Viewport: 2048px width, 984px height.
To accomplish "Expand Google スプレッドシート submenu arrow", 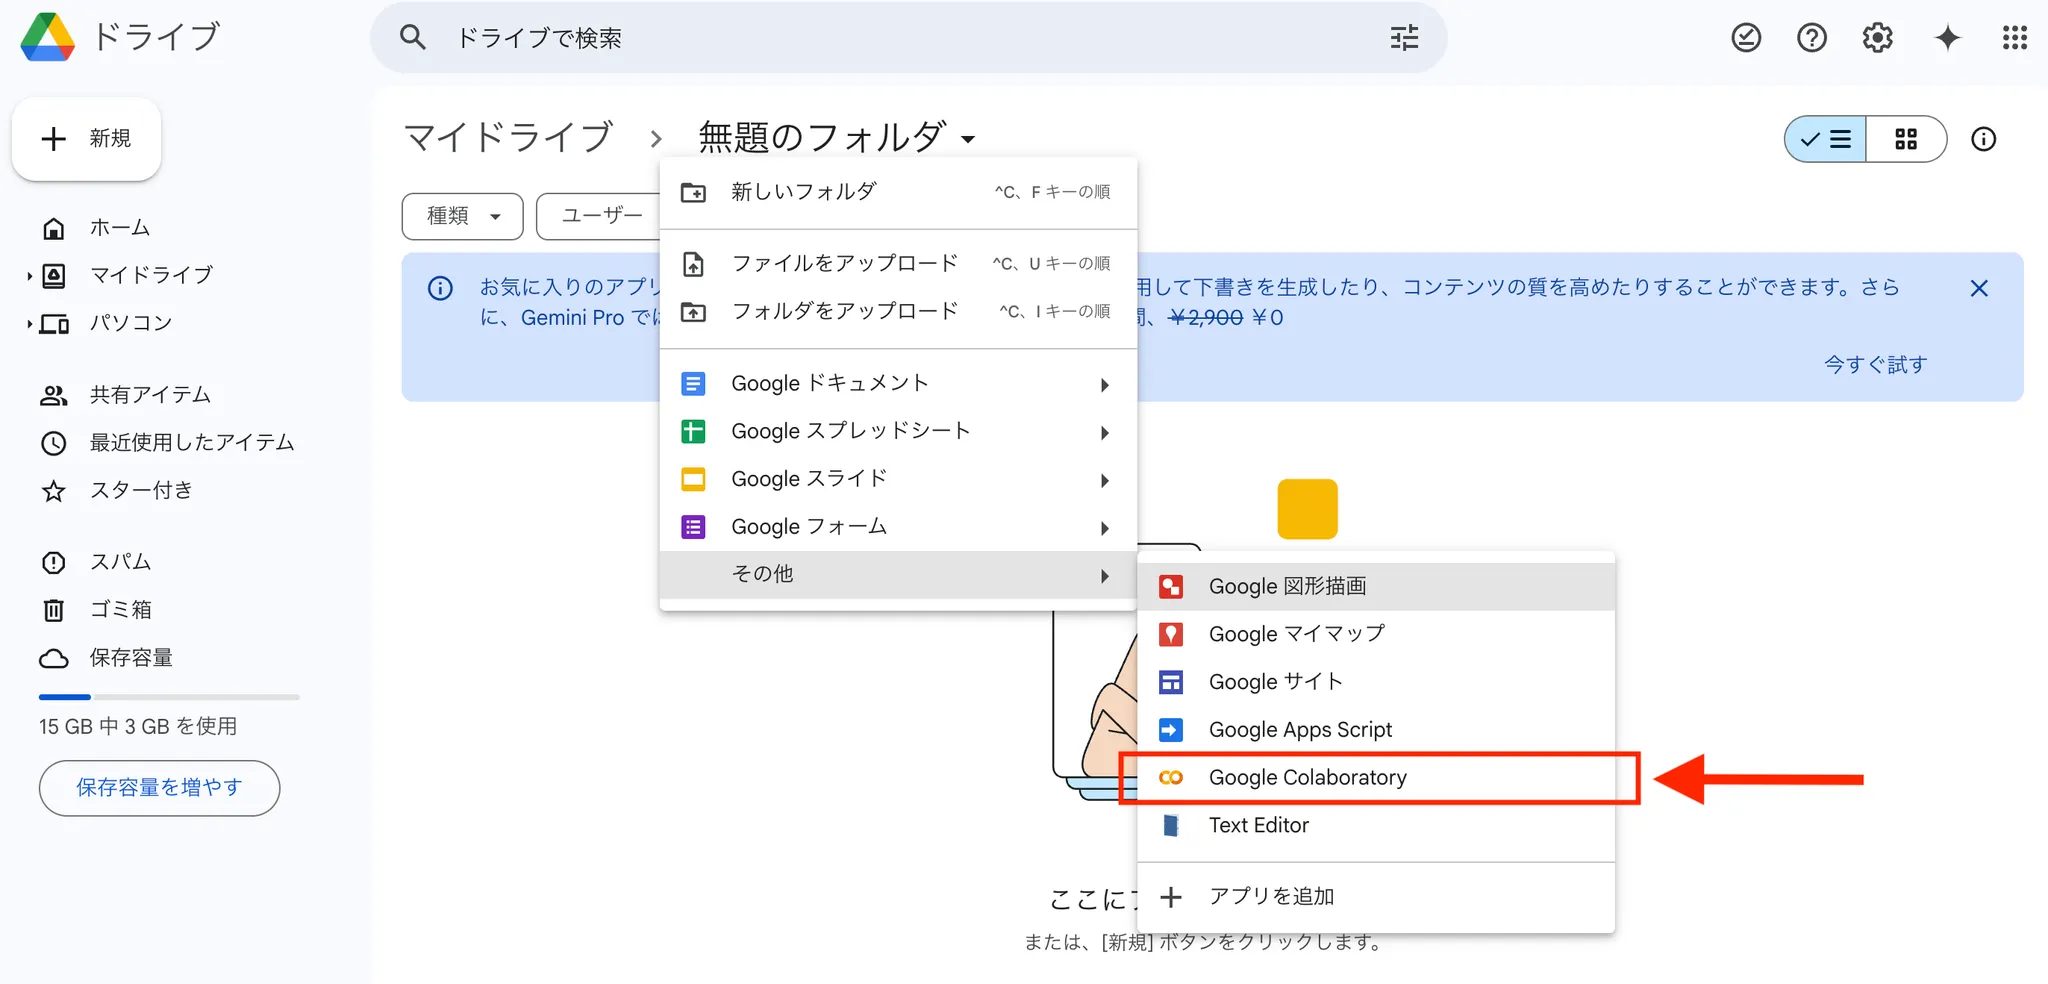I will (1105, 433).
